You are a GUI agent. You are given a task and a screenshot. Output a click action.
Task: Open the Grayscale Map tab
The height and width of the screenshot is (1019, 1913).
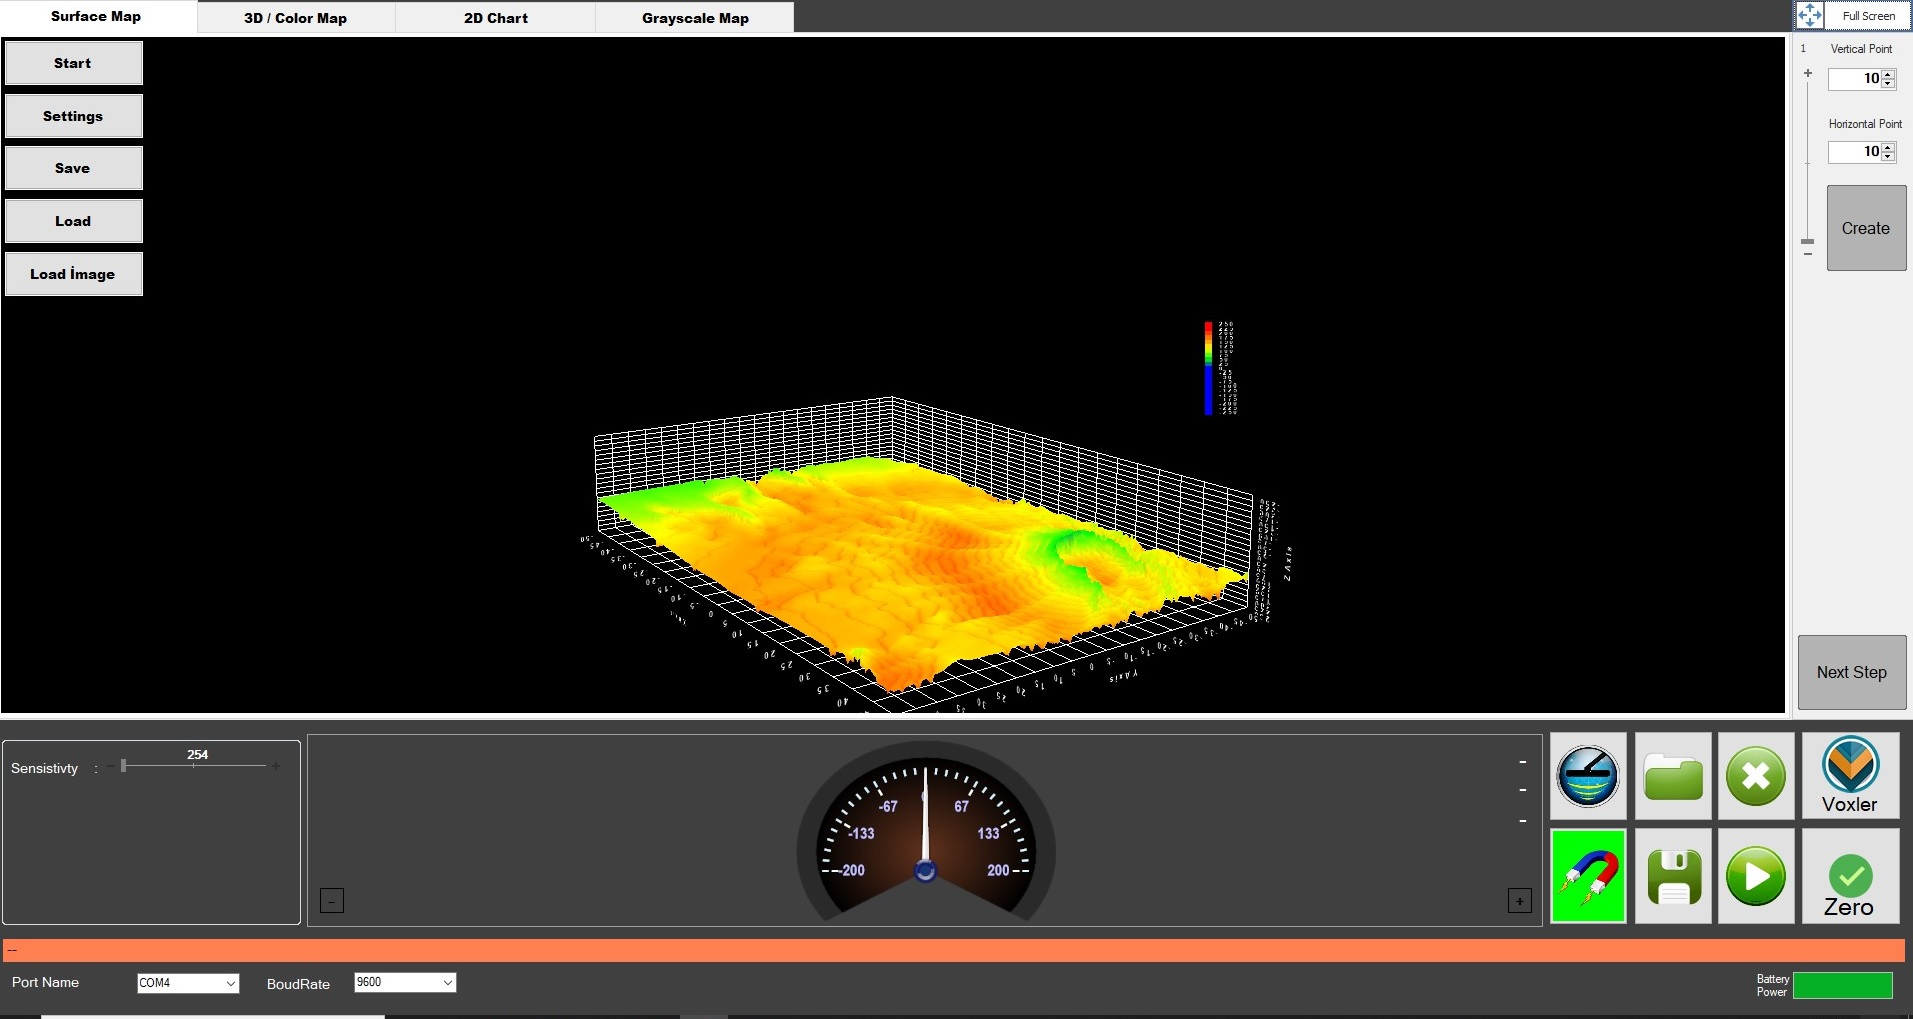tap(695, 18)
